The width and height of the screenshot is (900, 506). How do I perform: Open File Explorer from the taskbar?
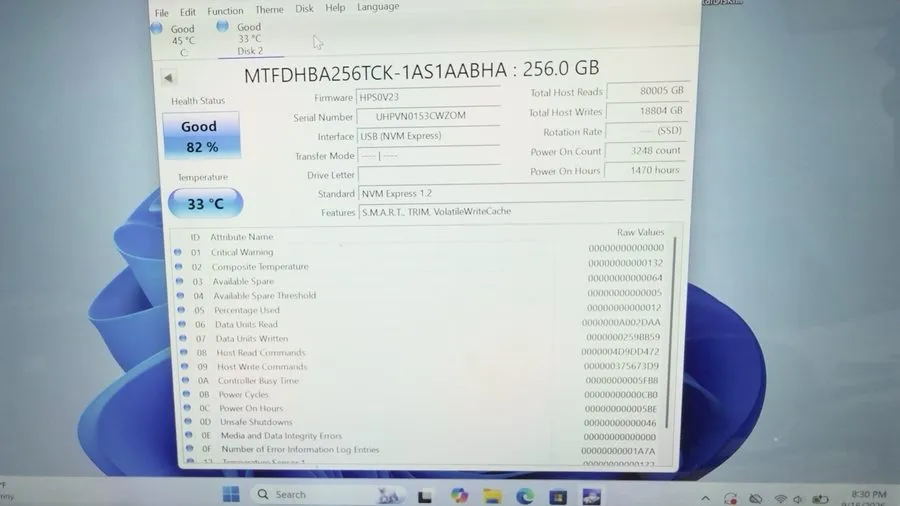coord(492,496)
